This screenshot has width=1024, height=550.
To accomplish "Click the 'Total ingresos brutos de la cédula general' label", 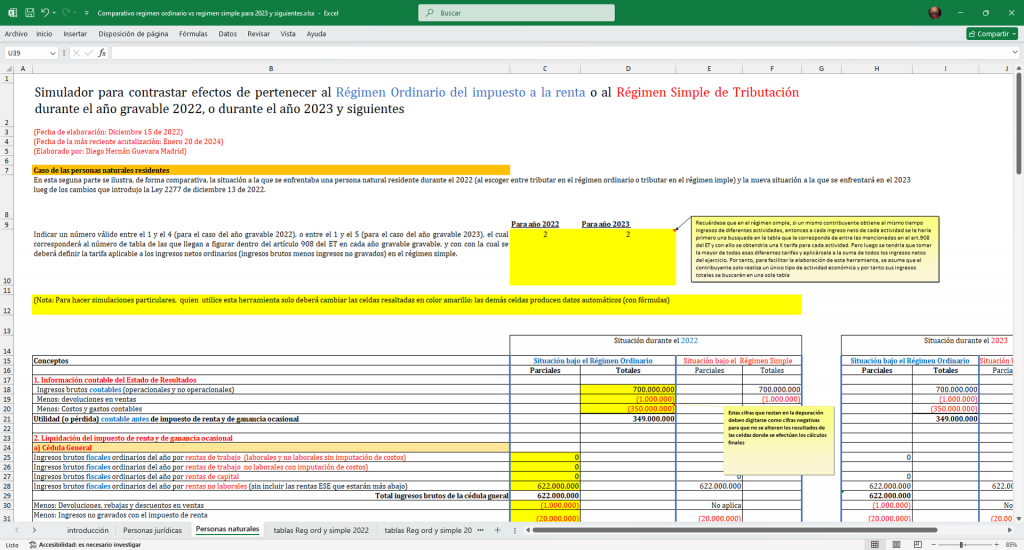I will coord(441,496).
